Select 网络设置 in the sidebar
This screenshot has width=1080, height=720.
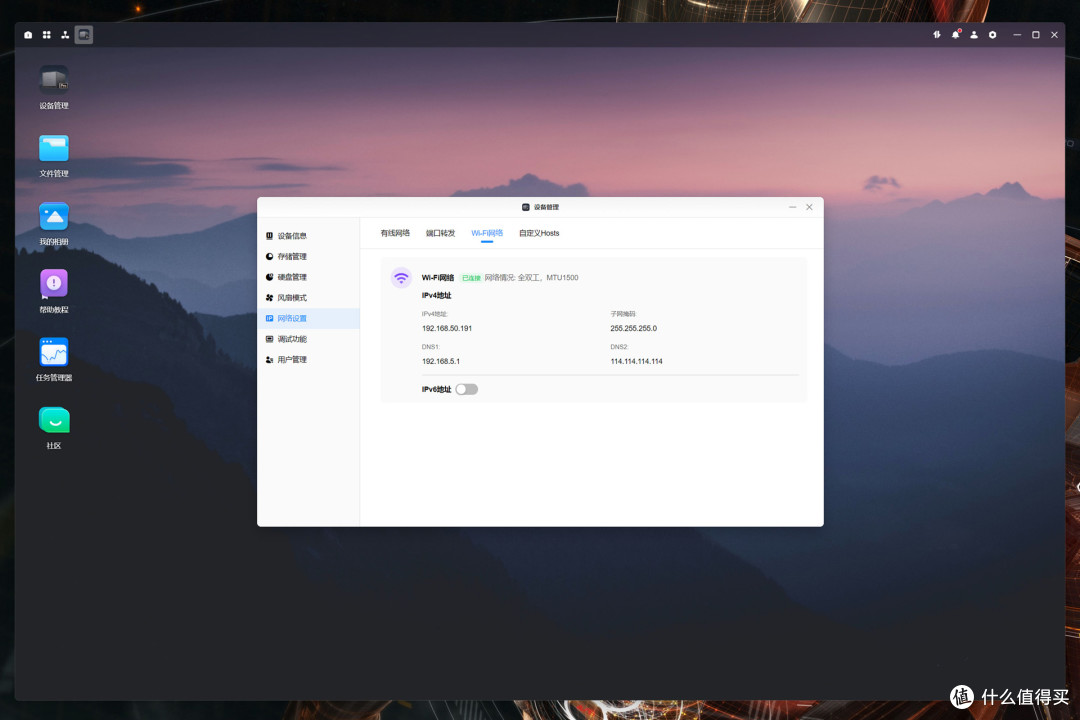(x=308, y=318)
